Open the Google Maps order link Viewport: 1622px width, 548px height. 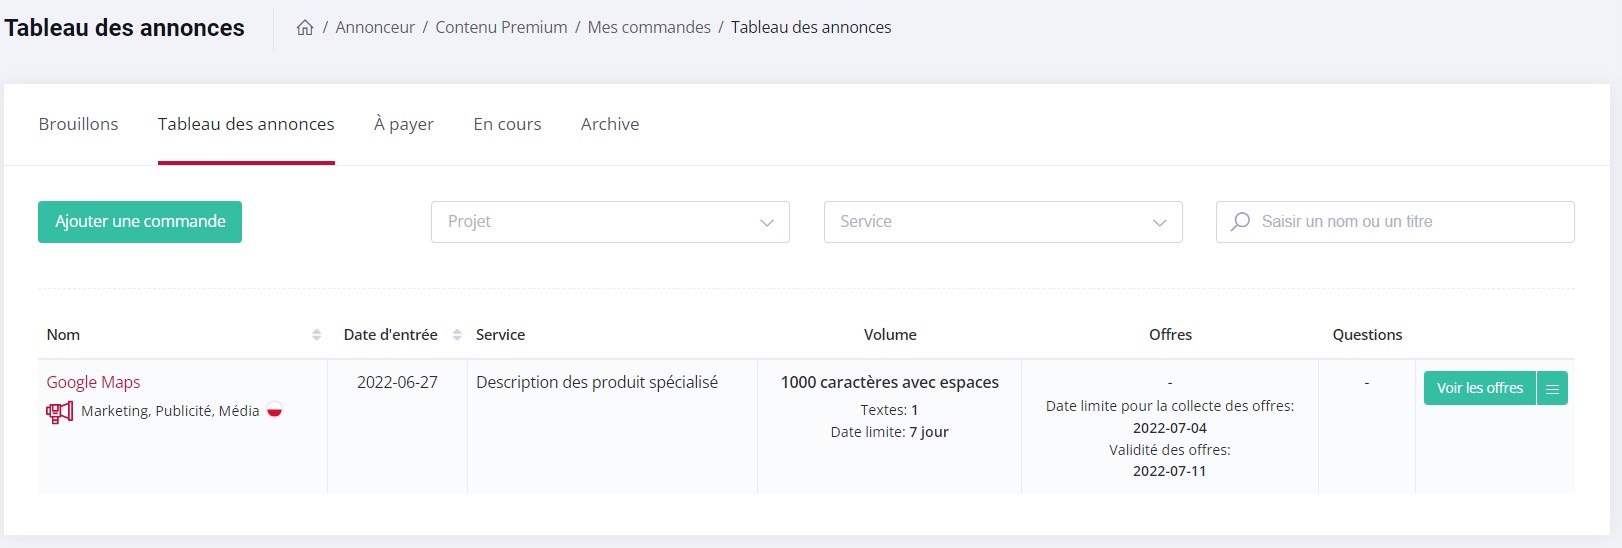click(93, 382)
